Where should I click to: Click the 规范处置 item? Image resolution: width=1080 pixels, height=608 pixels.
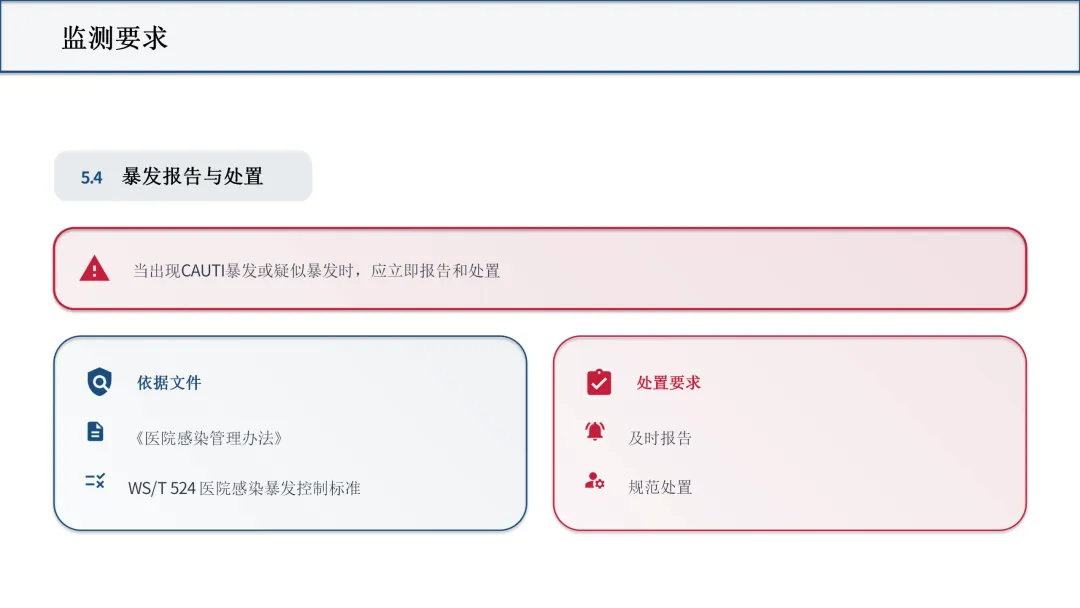pos(660,488)
